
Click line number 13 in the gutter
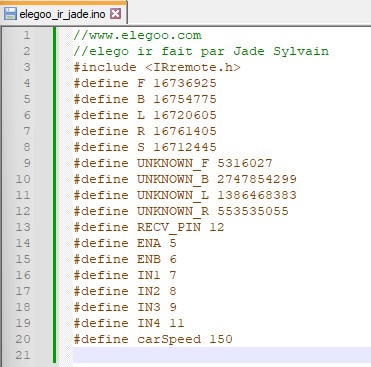pyautogui.click(x=23, y=227)
